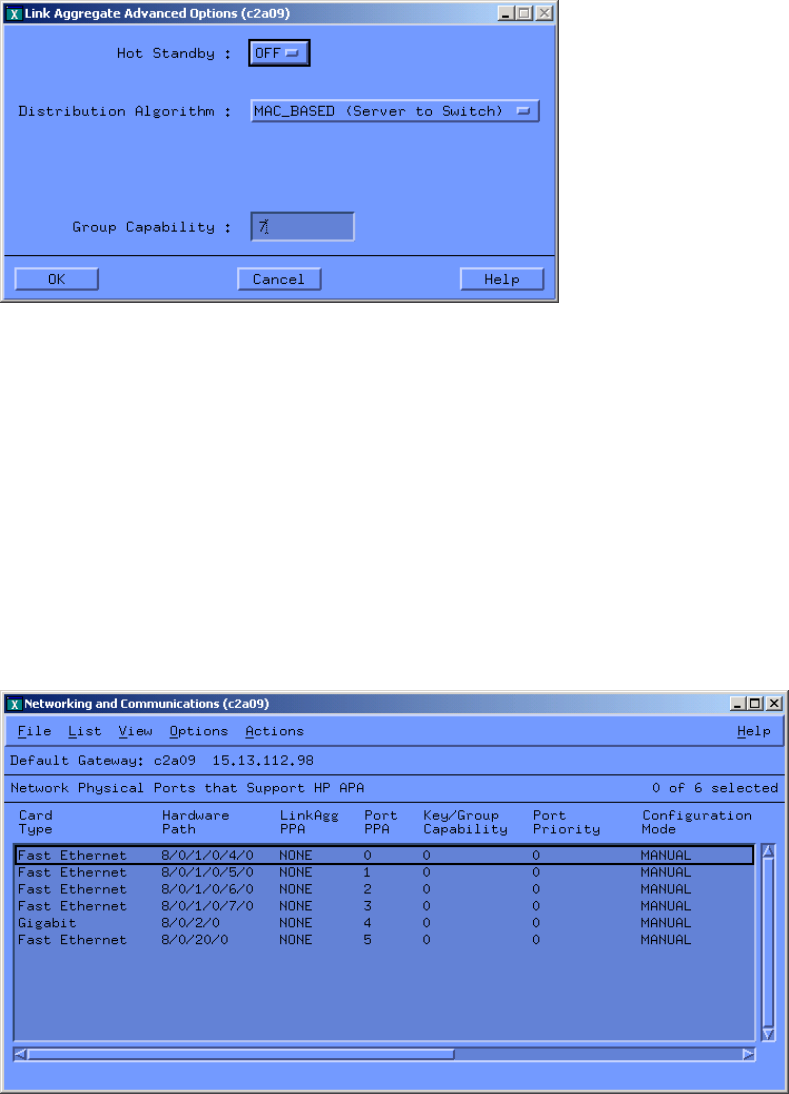This screenshot has height=1094, width=789.
Task: Open the List menu
Action: tap(84, 731)
